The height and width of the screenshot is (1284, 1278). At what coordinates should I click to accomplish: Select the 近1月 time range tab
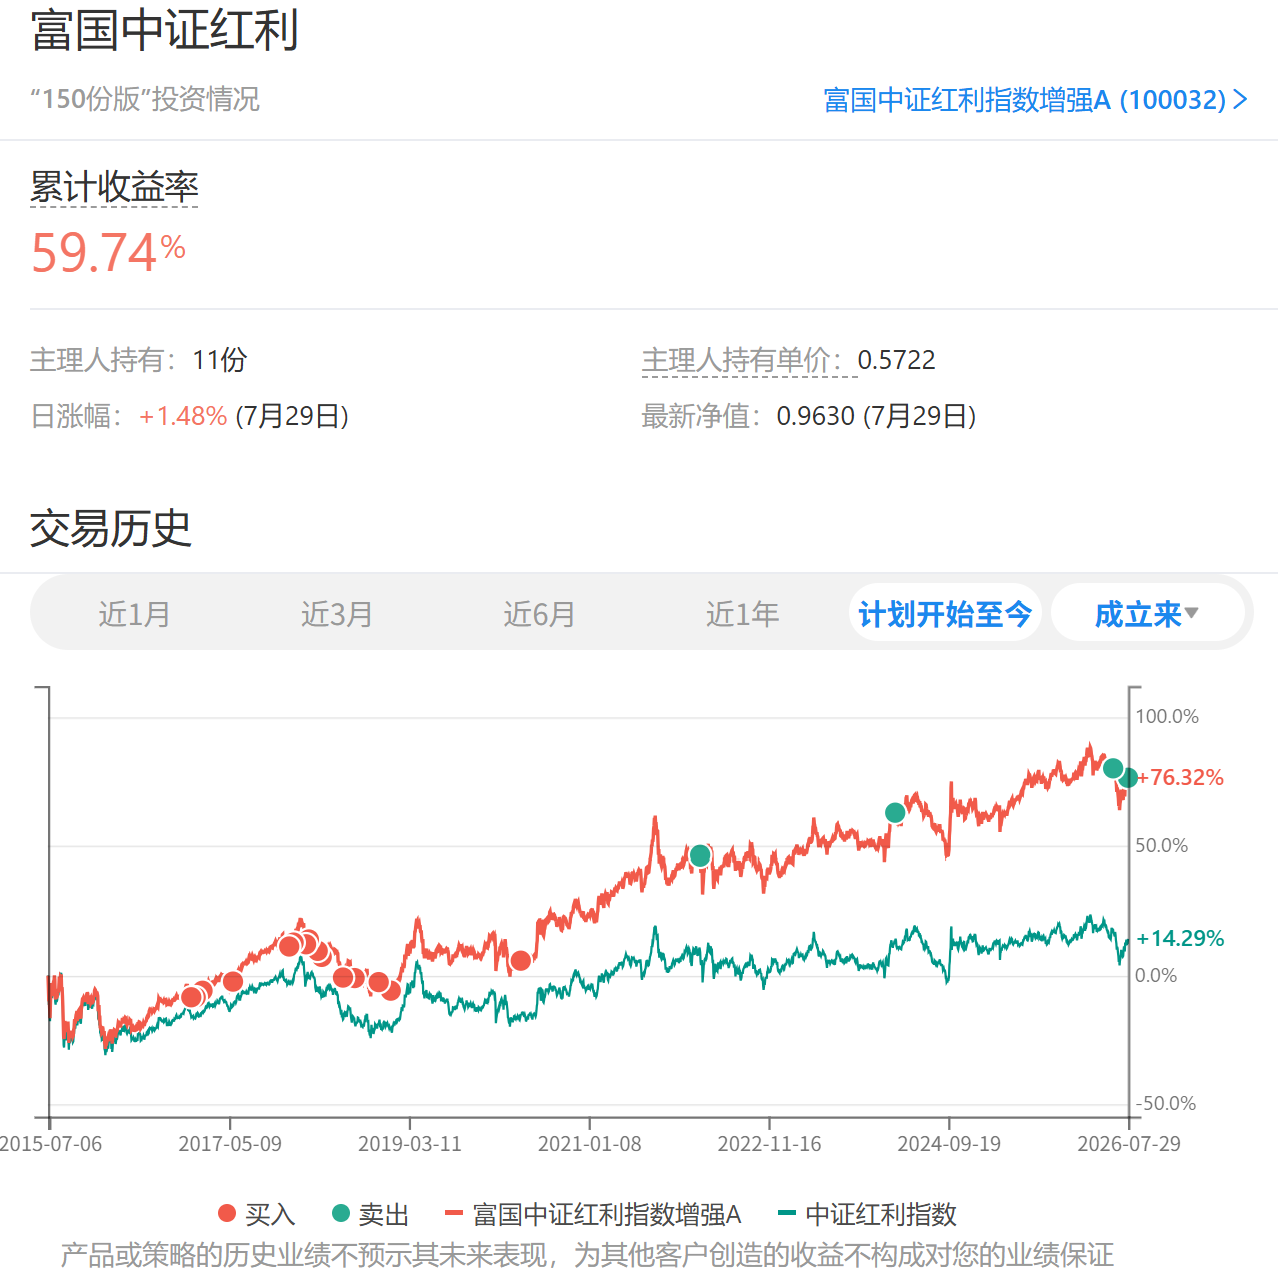134,613
